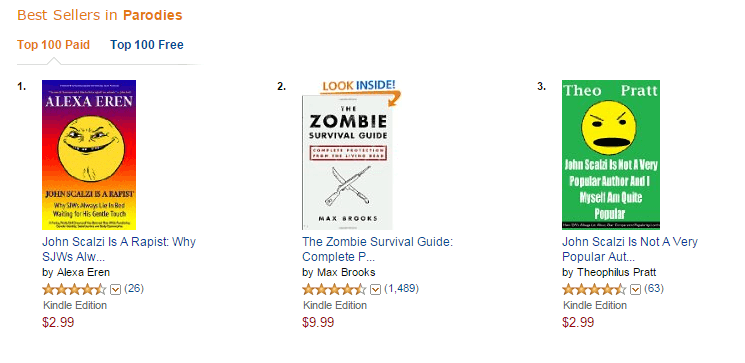Open the green Theo Pratt book cover
745x363 pixels.
point(611,155)
